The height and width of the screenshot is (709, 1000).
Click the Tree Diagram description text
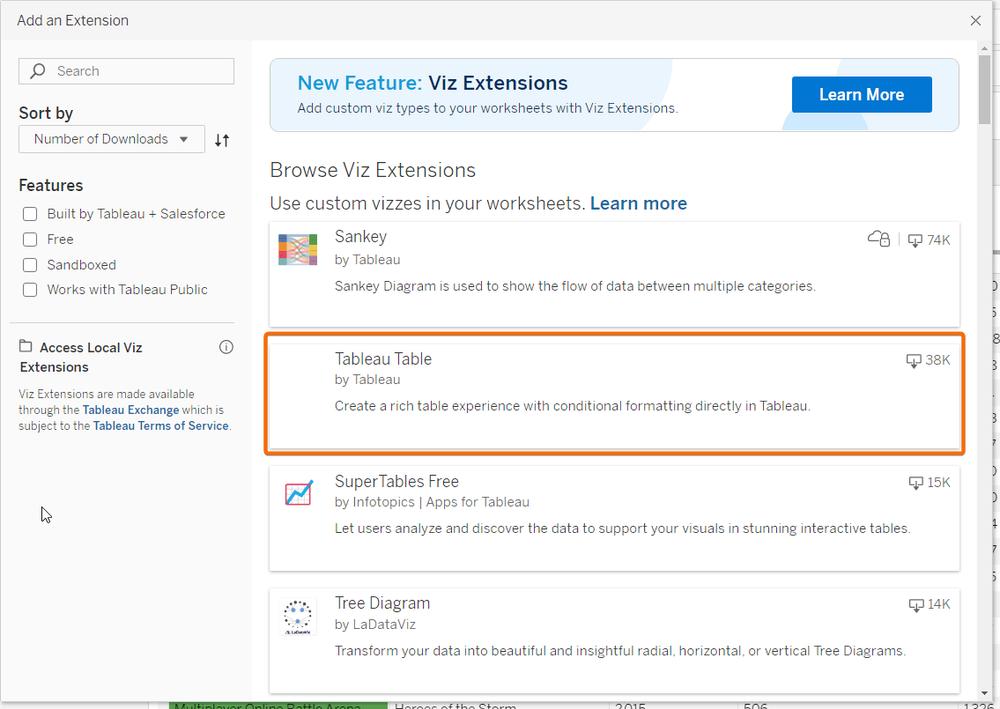point(621,651)
